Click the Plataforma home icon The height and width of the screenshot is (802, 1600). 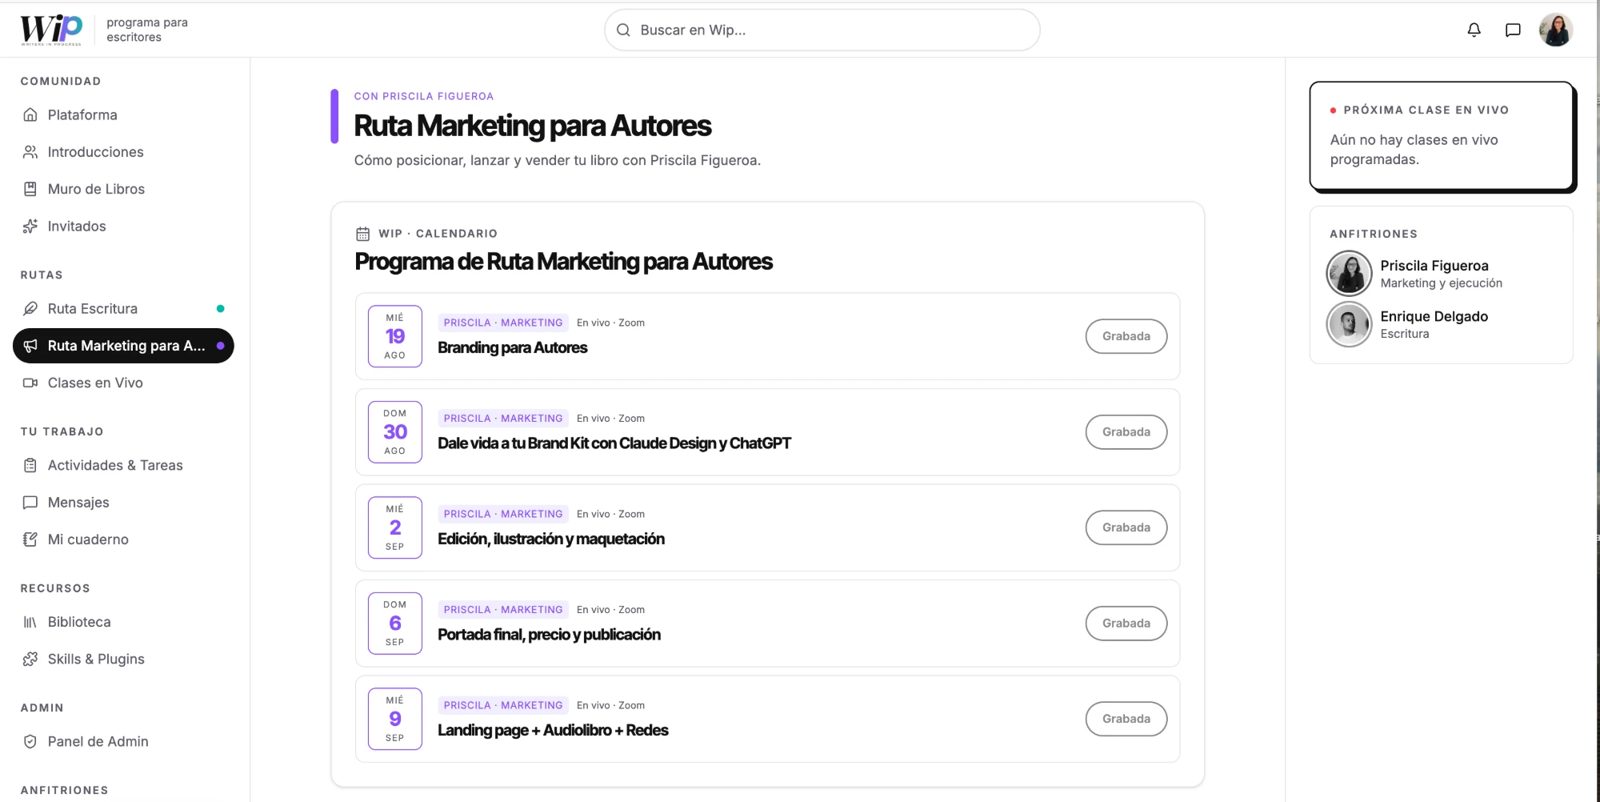pyautogui.click(x=30, y=115)
